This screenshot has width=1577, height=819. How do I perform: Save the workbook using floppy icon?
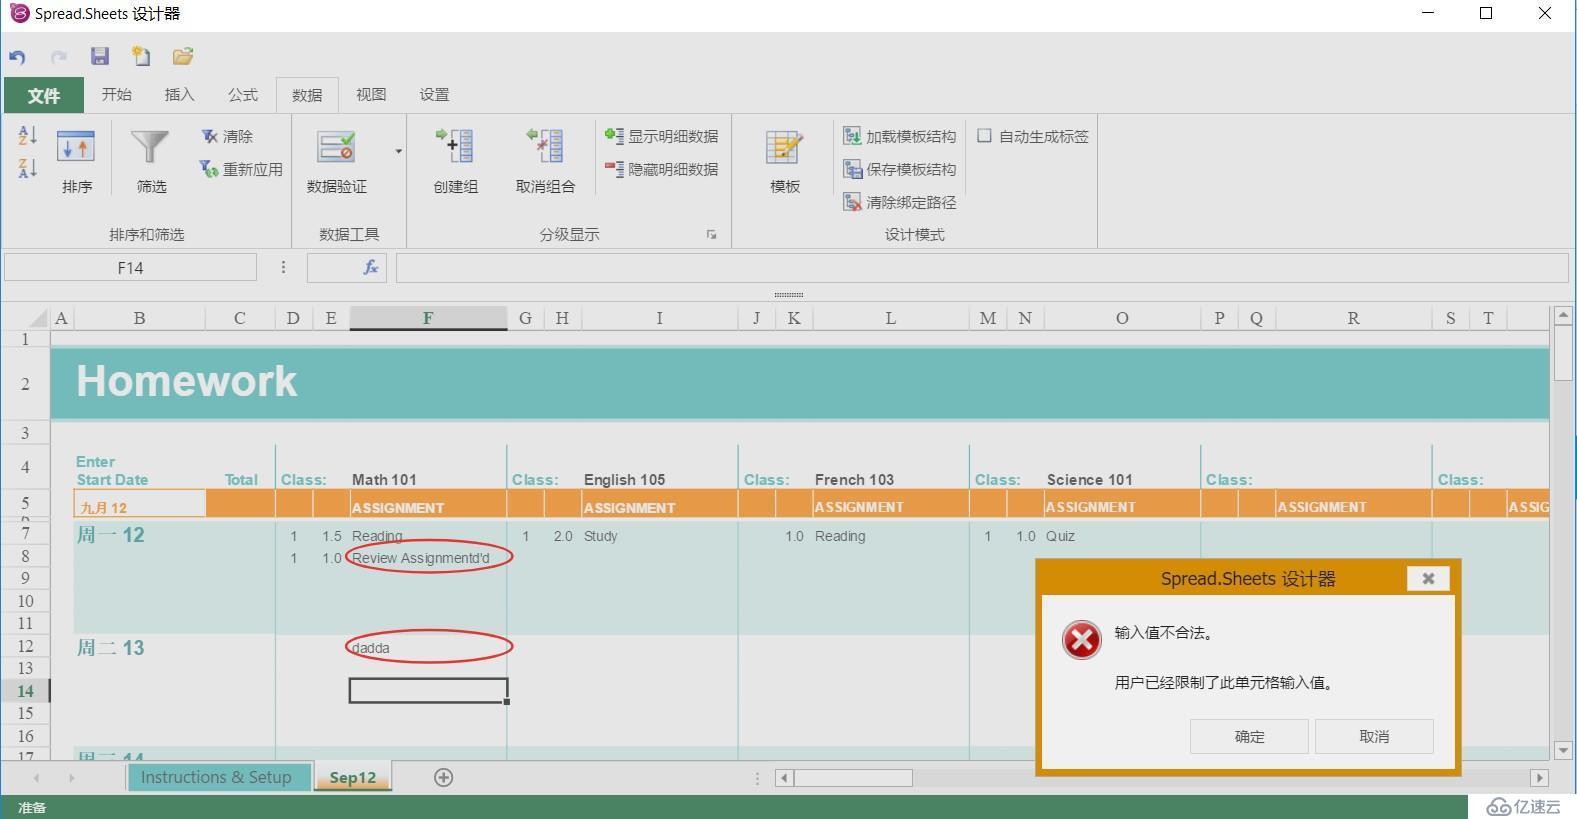point(99,56)
